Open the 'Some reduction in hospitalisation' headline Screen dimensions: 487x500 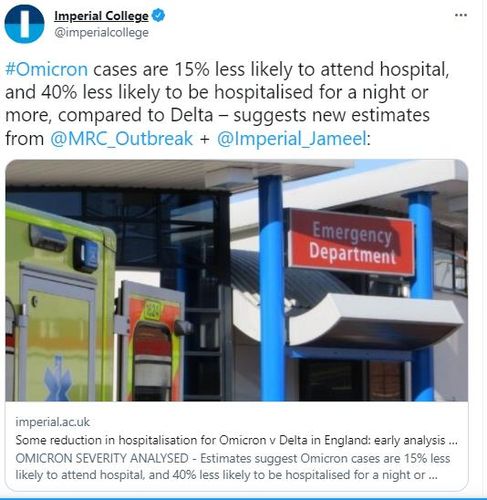tap(236, 440)
